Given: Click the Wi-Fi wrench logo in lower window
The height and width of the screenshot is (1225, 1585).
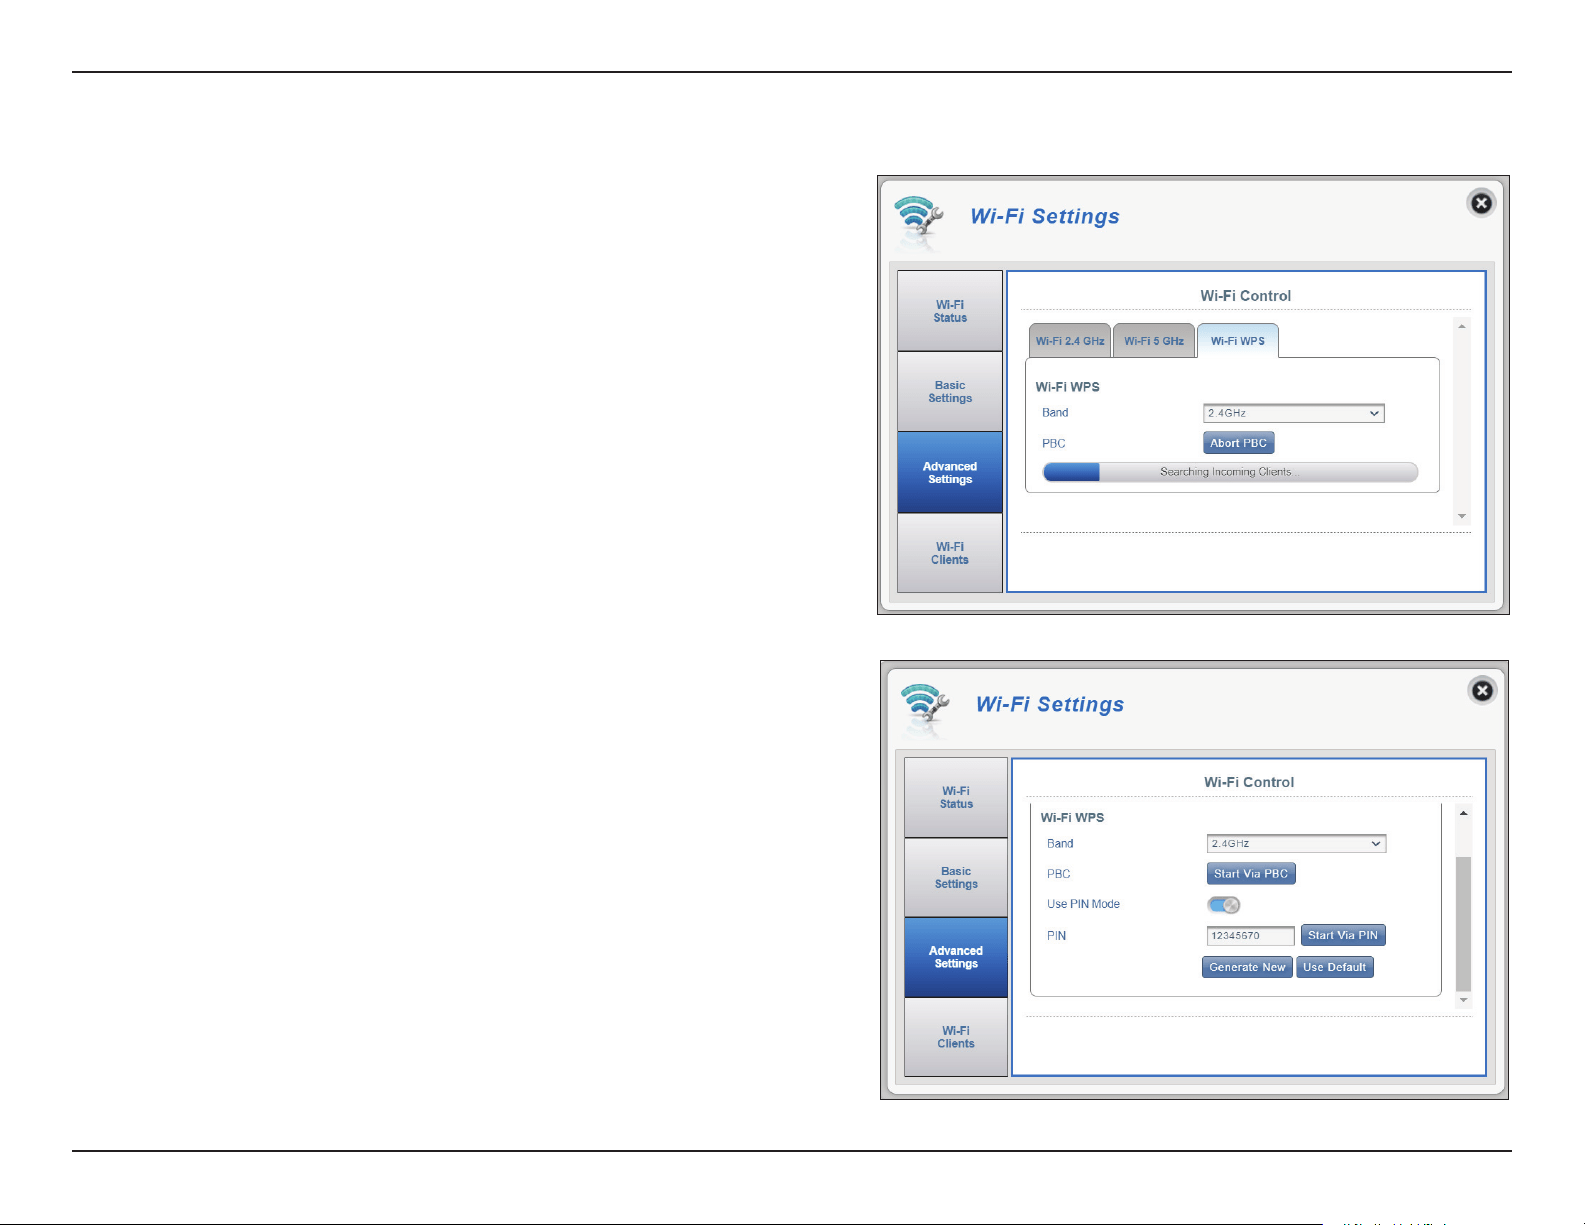Looking at the screenshot, I should click(925, 709).
